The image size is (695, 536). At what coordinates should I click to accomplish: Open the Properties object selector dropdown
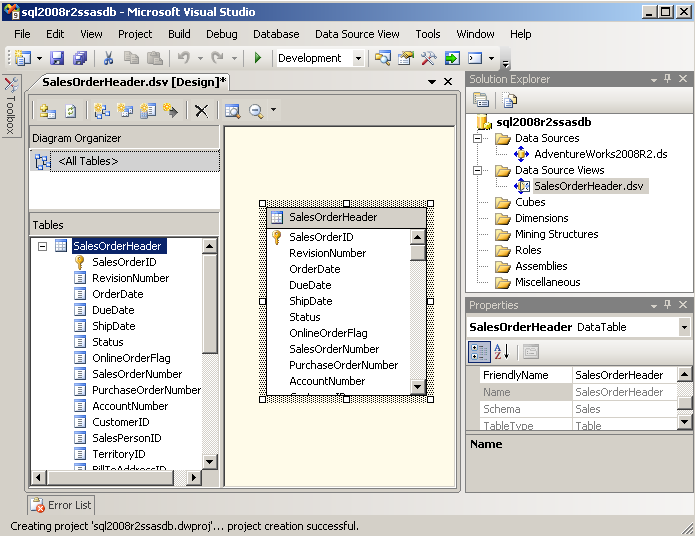coord(684,327)
